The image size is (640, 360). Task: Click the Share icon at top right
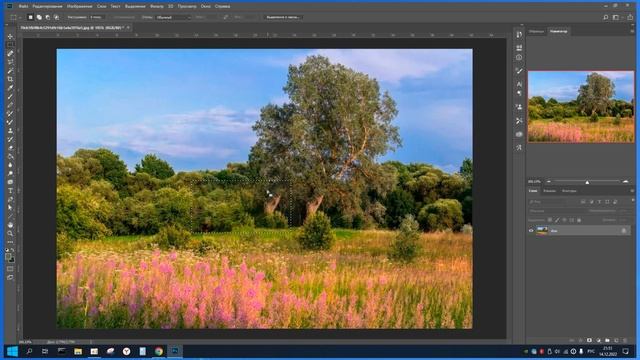(x=631, y=17)
